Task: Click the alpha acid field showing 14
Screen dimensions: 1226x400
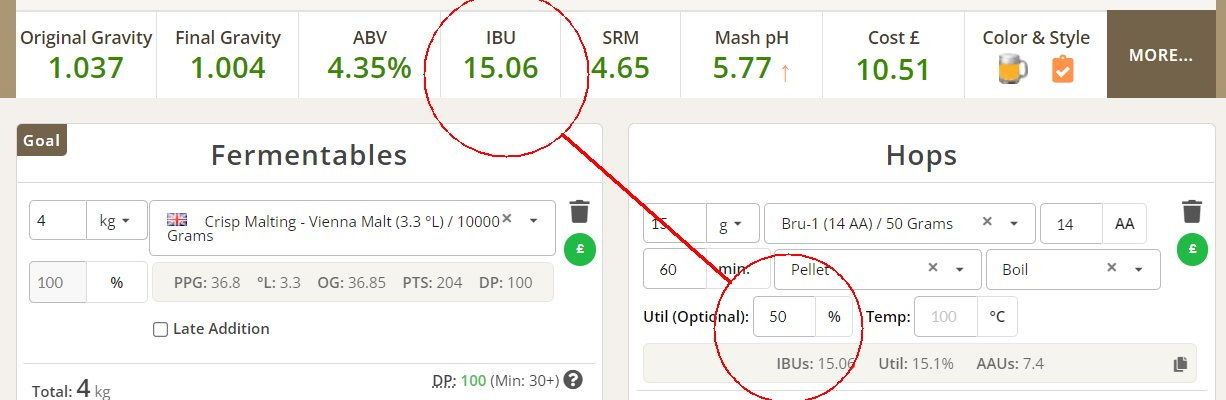Action: click(1071, 224)
